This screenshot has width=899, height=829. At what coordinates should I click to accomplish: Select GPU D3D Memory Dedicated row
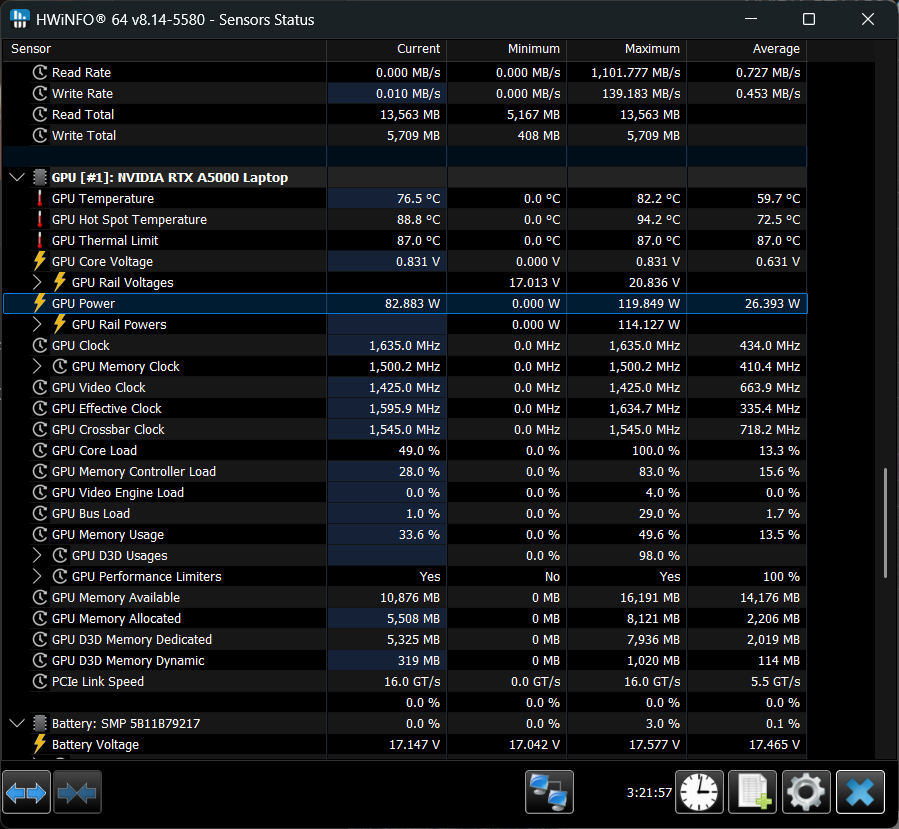tap(405, 639)
